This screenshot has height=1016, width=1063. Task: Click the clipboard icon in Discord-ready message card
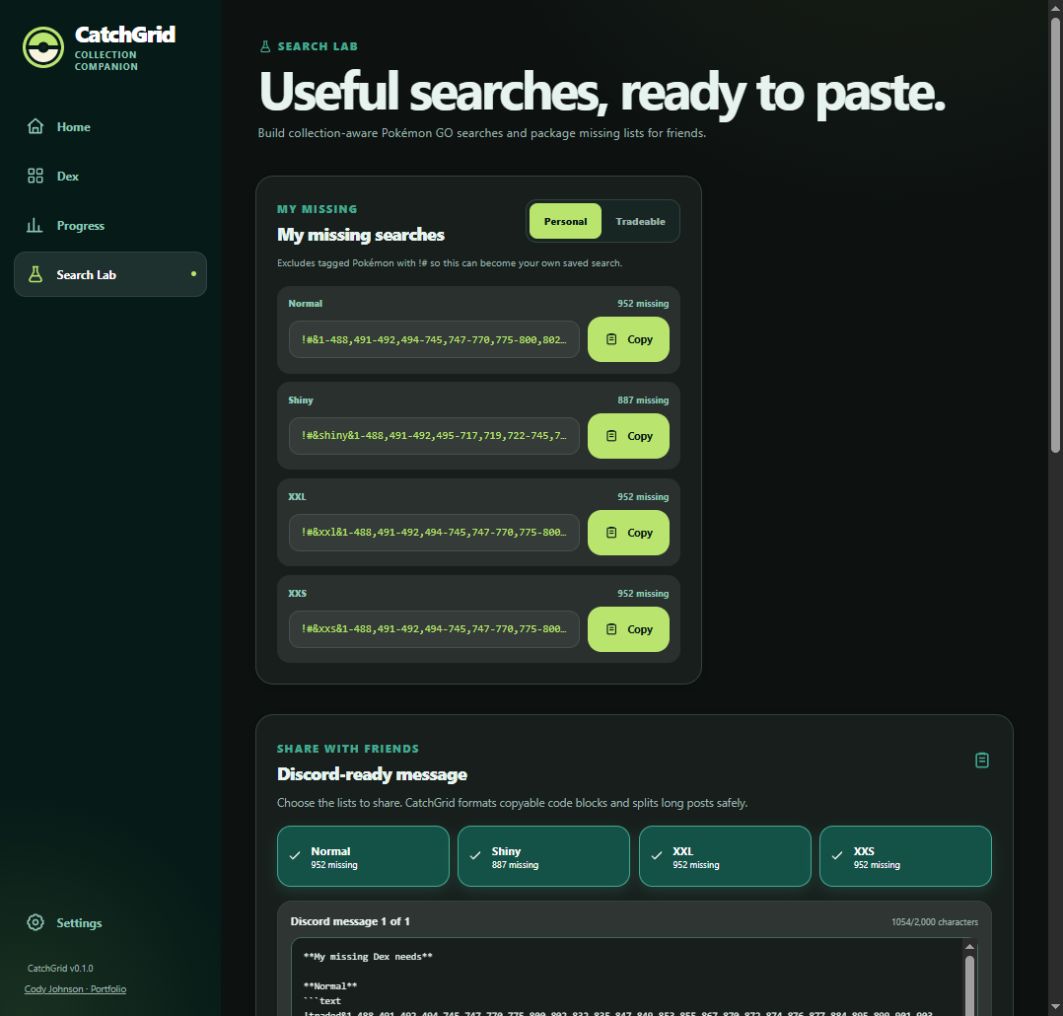pos(982,760)
